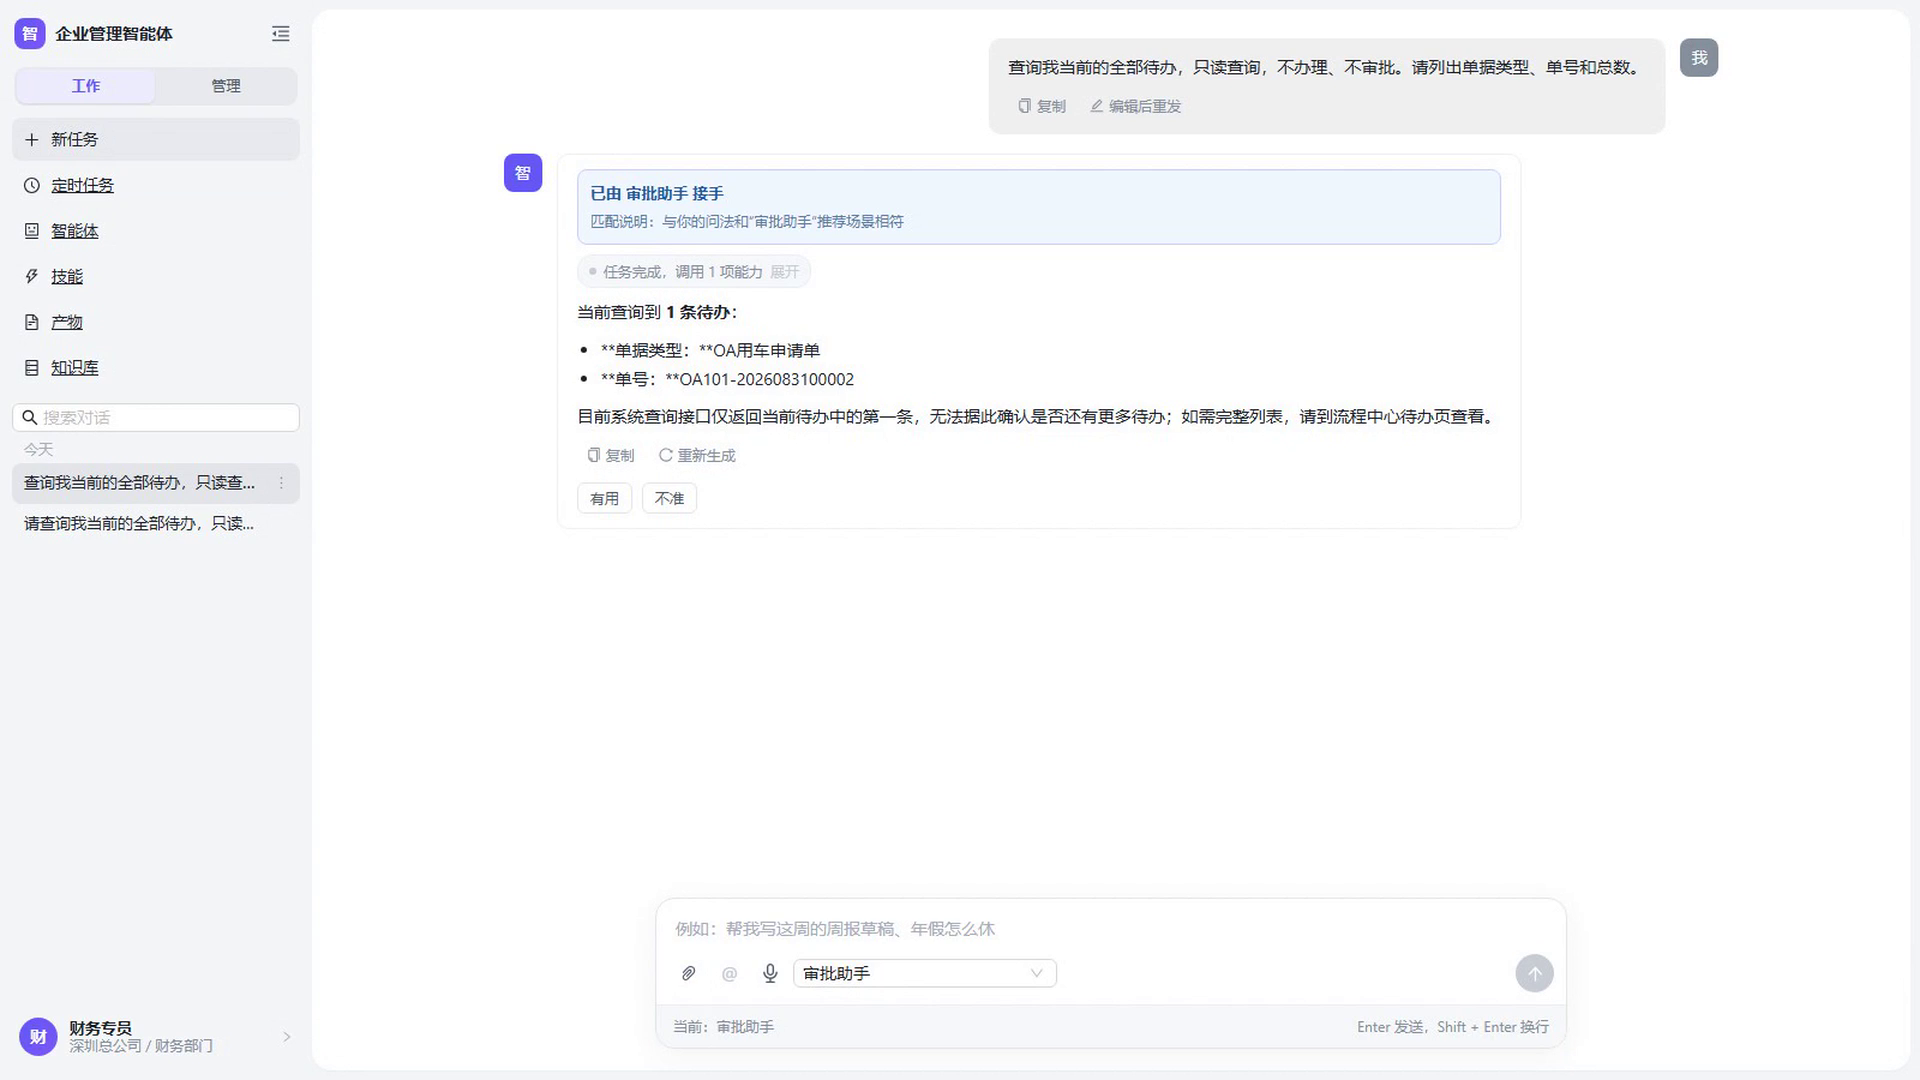Click the assistant 智 avatar beside reply

[x=523, y=173]
